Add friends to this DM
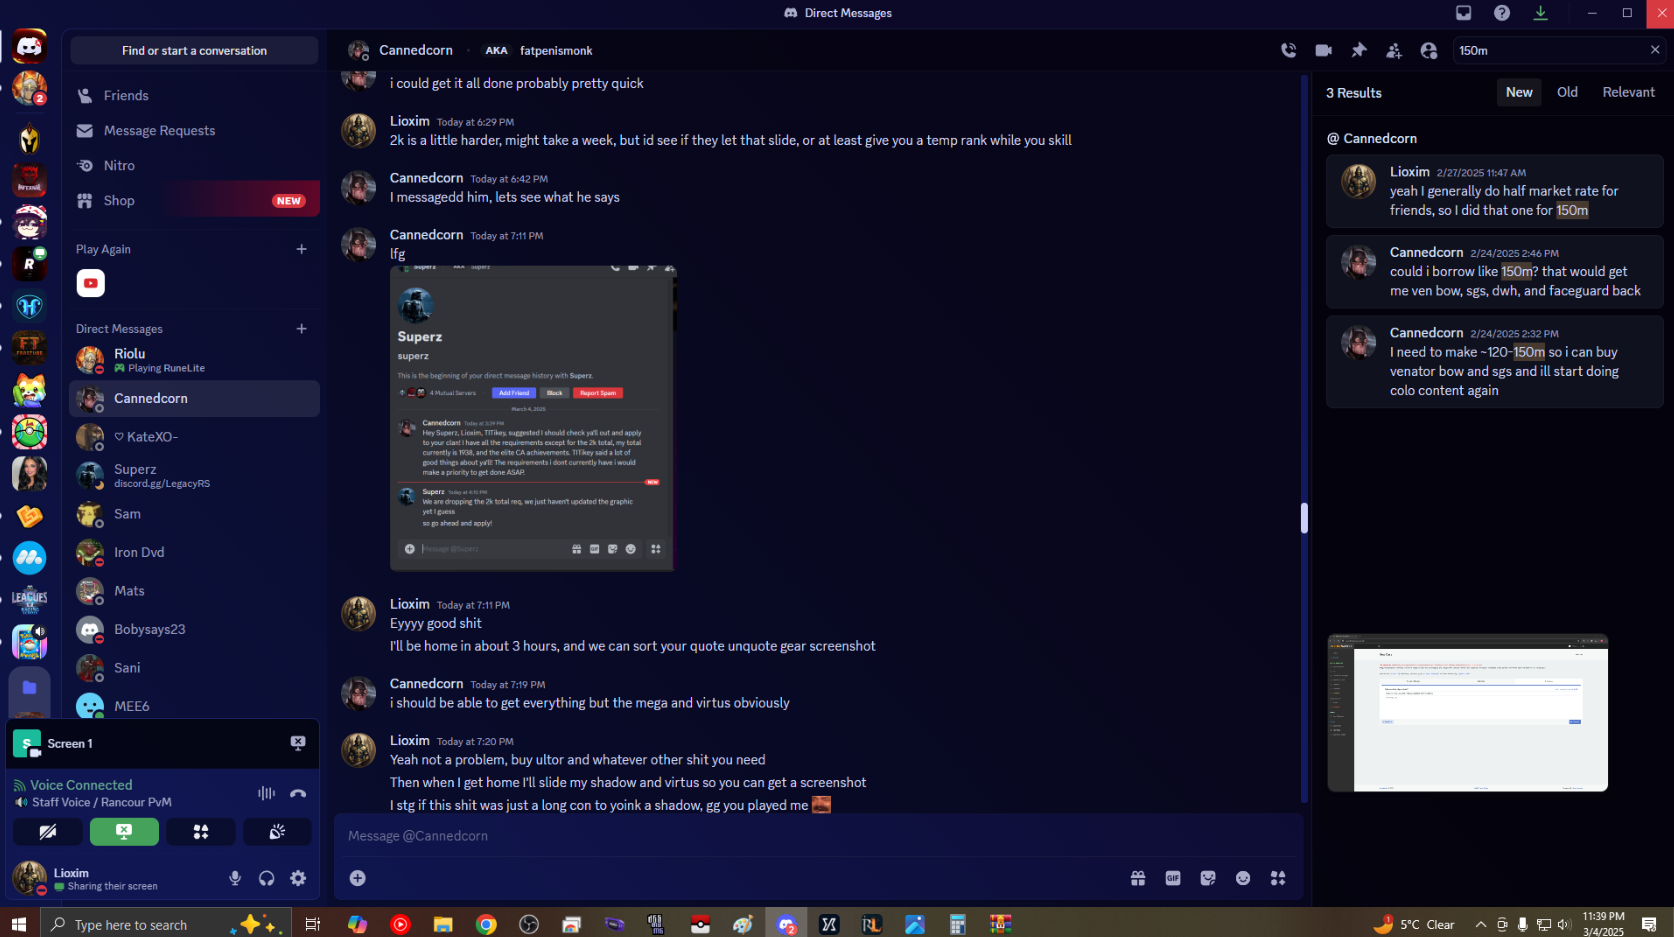Screen dimensions: 1674x937 (x=1394, y=50)
